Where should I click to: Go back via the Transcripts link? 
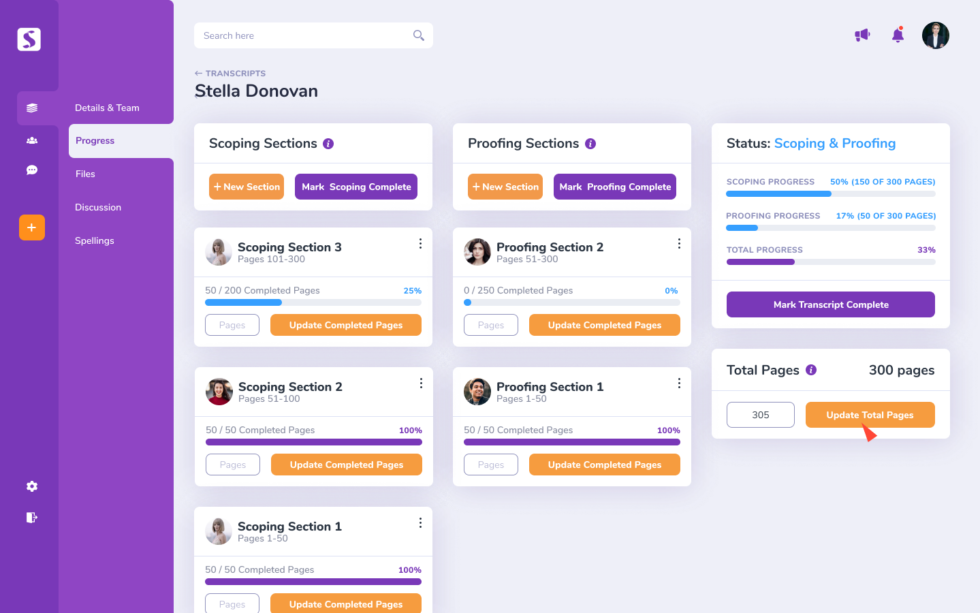[230, 73]
